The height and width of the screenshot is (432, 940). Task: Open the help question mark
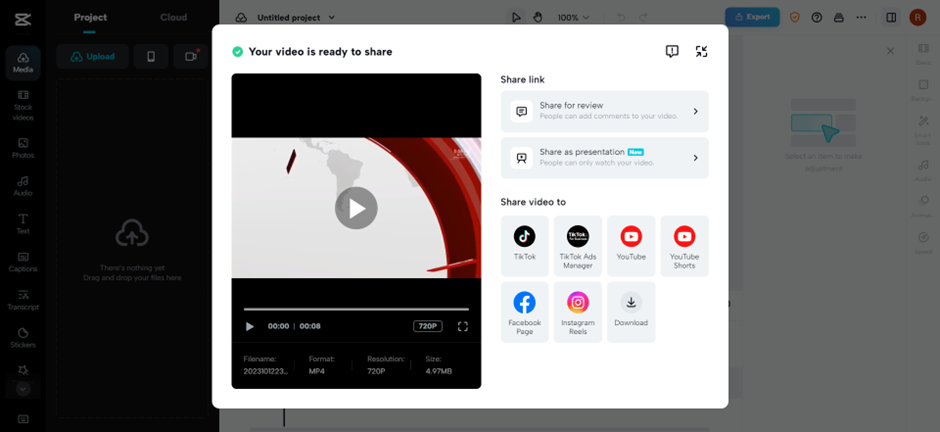coord(817,17)
